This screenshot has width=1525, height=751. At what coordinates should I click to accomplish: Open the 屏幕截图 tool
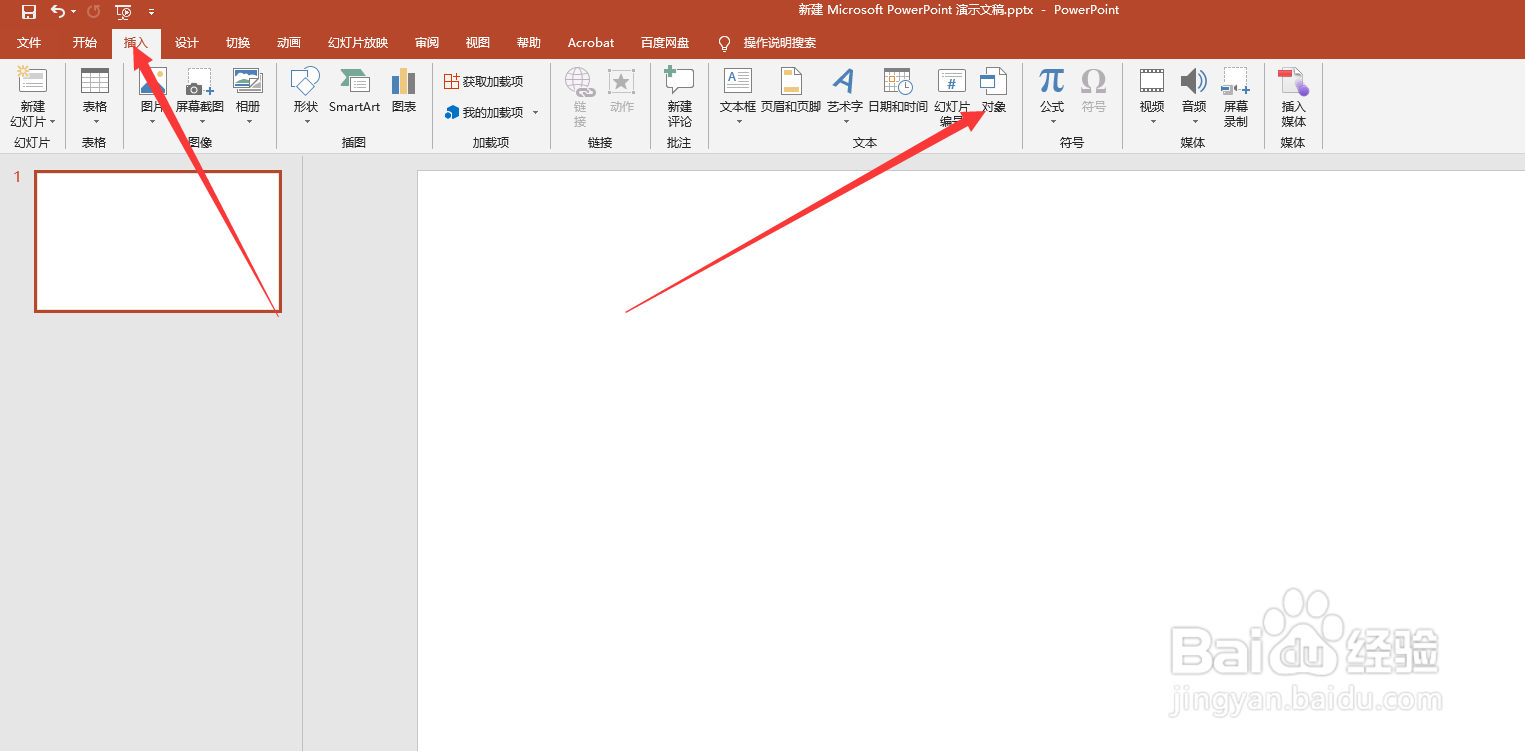pyautogui.click(x=200, y=96)
